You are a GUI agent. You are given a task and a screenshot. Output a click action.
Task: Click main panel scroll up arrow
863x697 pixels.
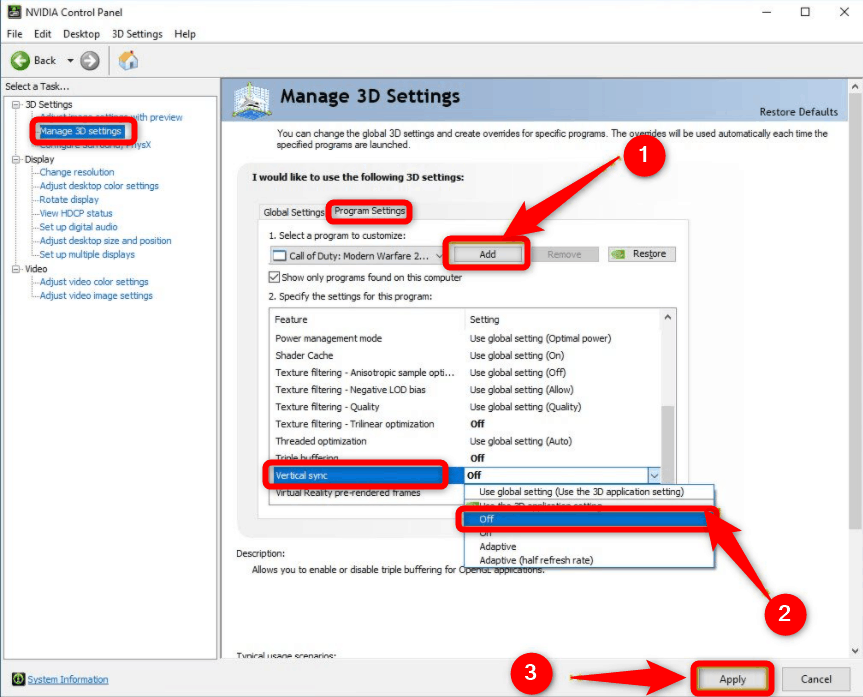tap(855, 86)
